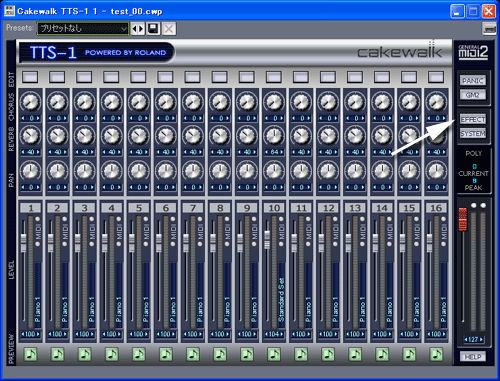Preview the sound for part 12
This screenshot has width=500, height=381.
pyautogui.click(x=328, y=354)
